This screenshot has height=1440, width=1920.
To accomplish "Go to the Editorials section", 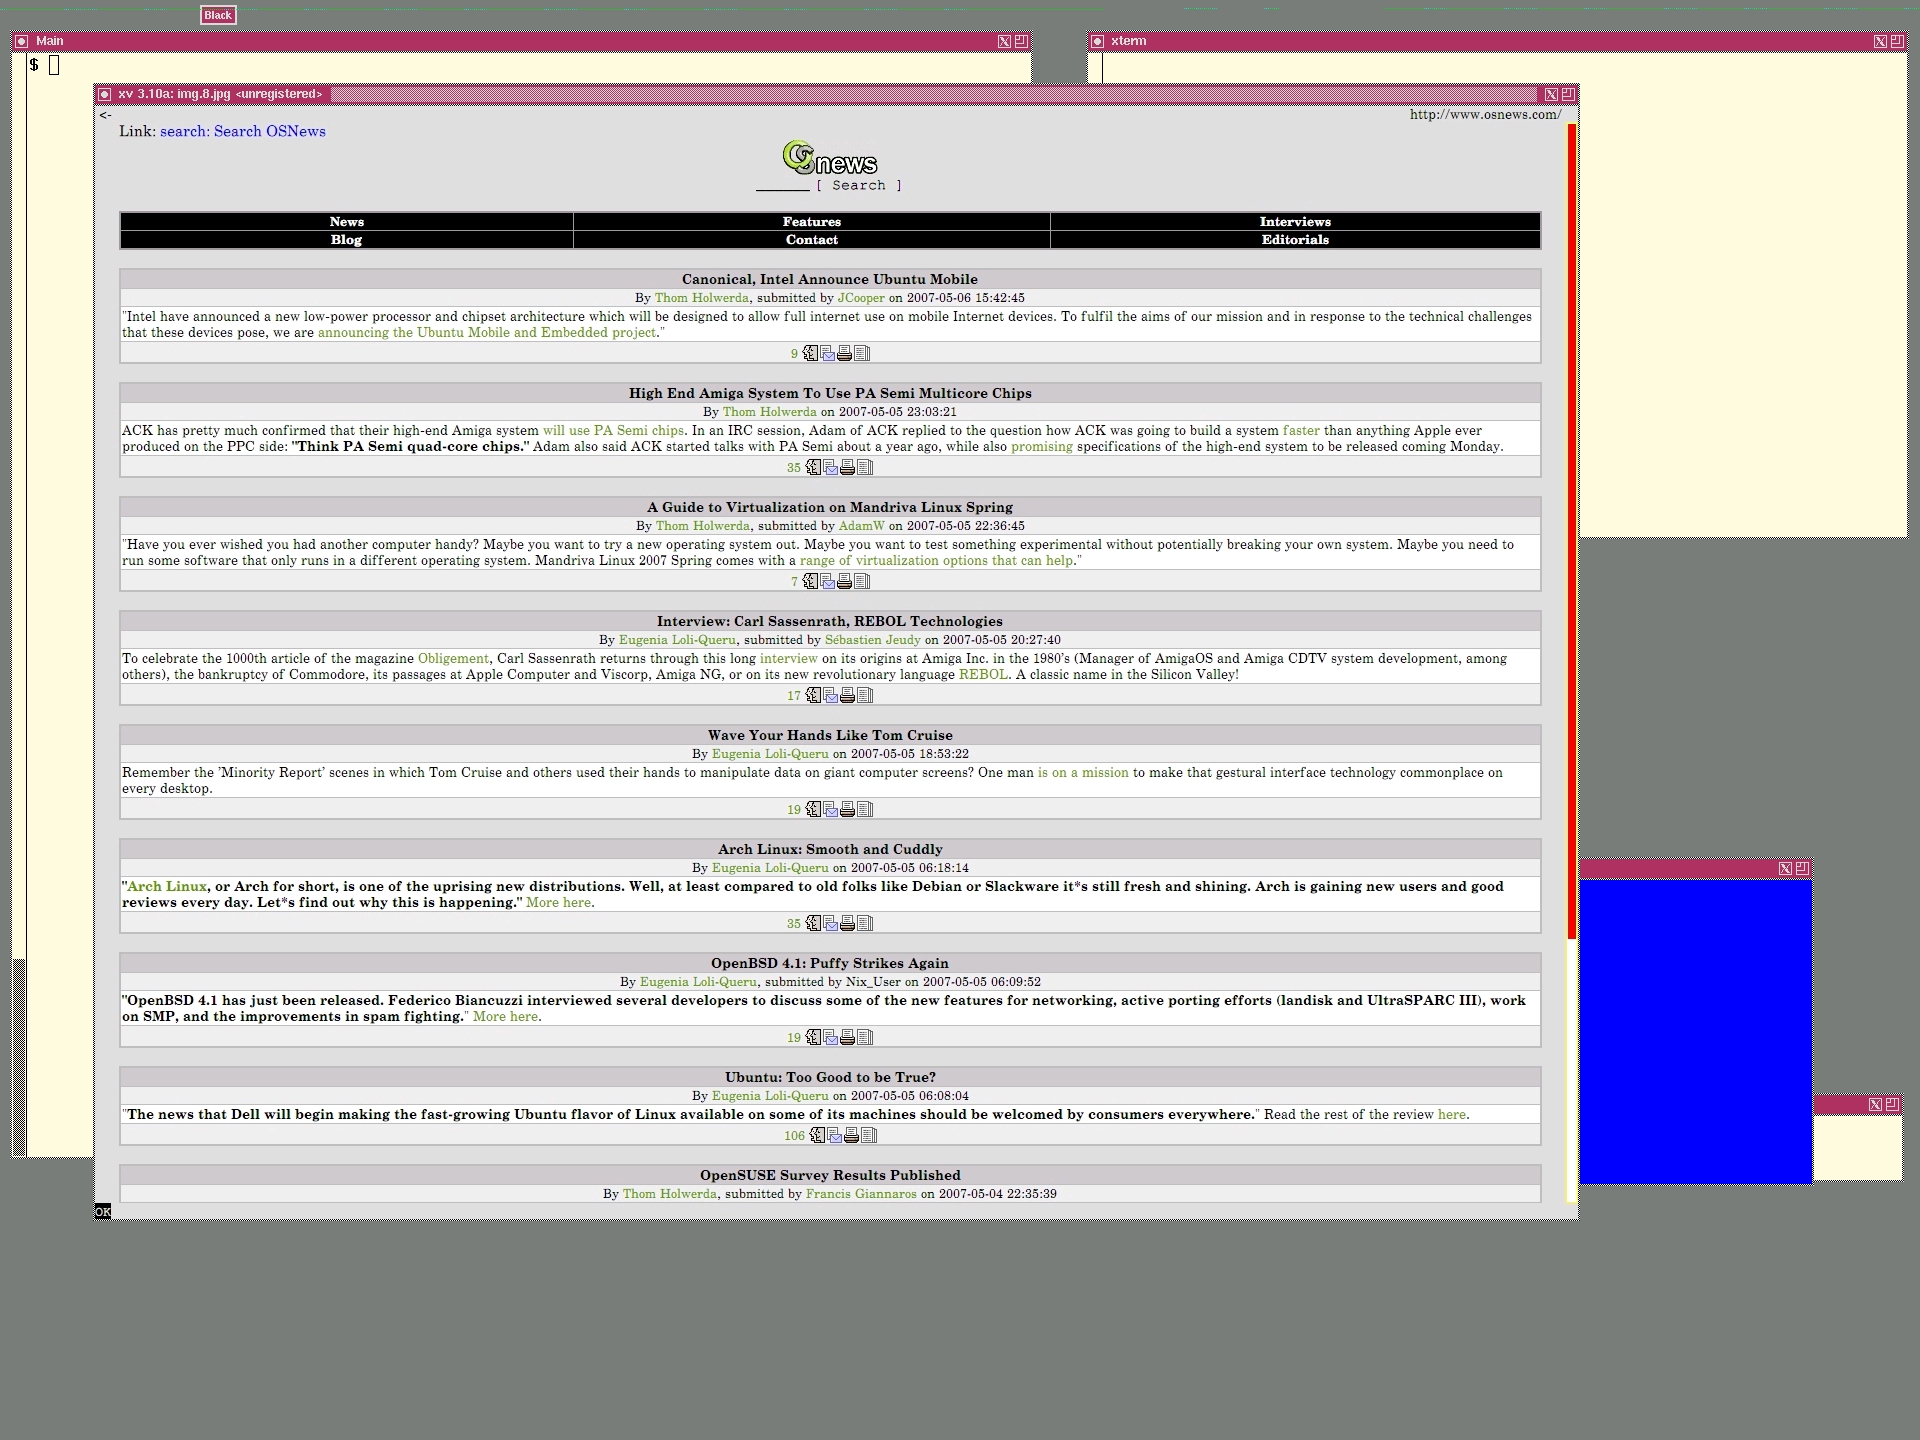I will point(1294,240).
